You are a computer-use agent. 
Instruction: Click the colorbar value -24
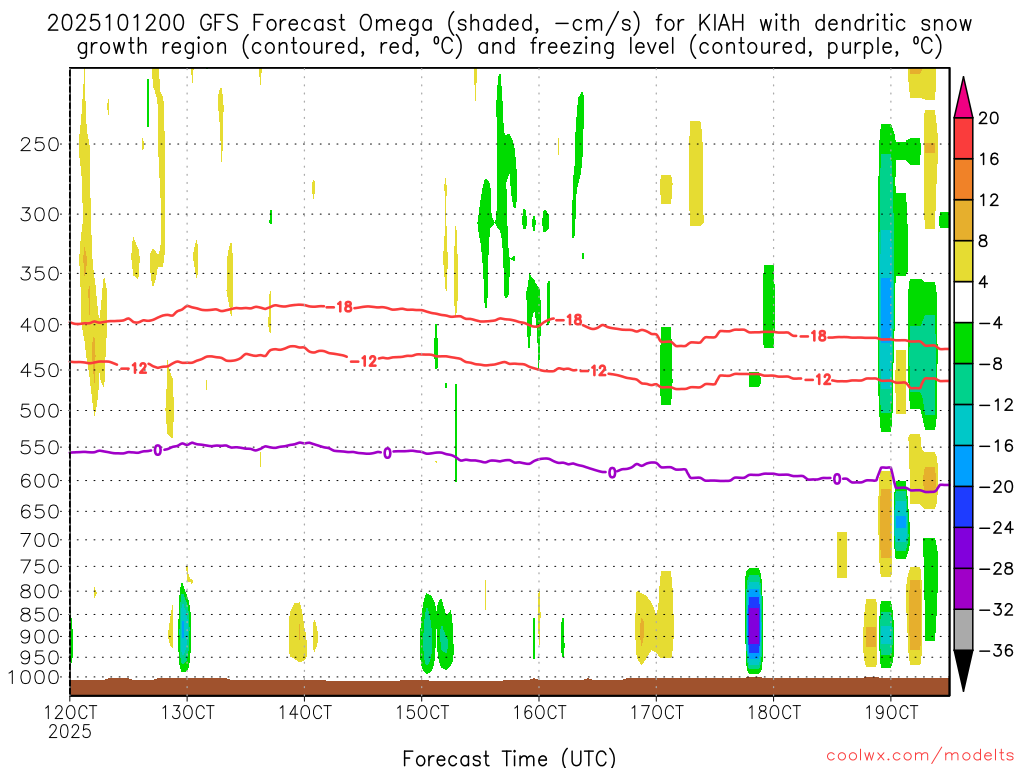996,528
